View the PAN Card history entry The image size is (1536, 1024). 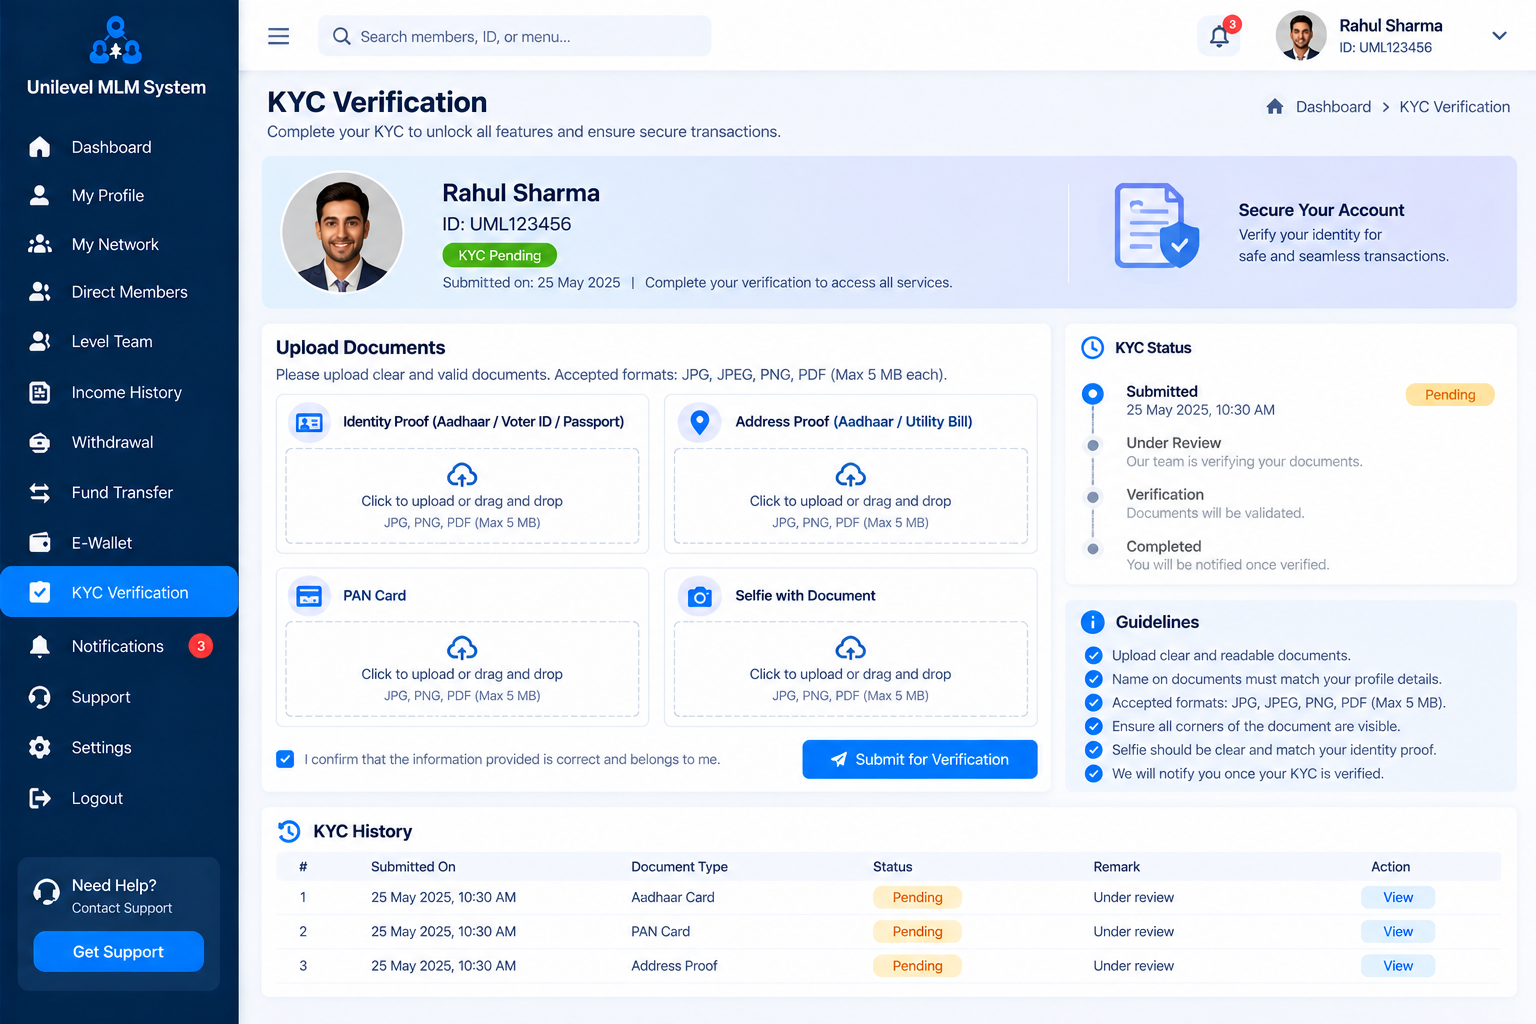pyautogui.click(x=1398, y=931)
